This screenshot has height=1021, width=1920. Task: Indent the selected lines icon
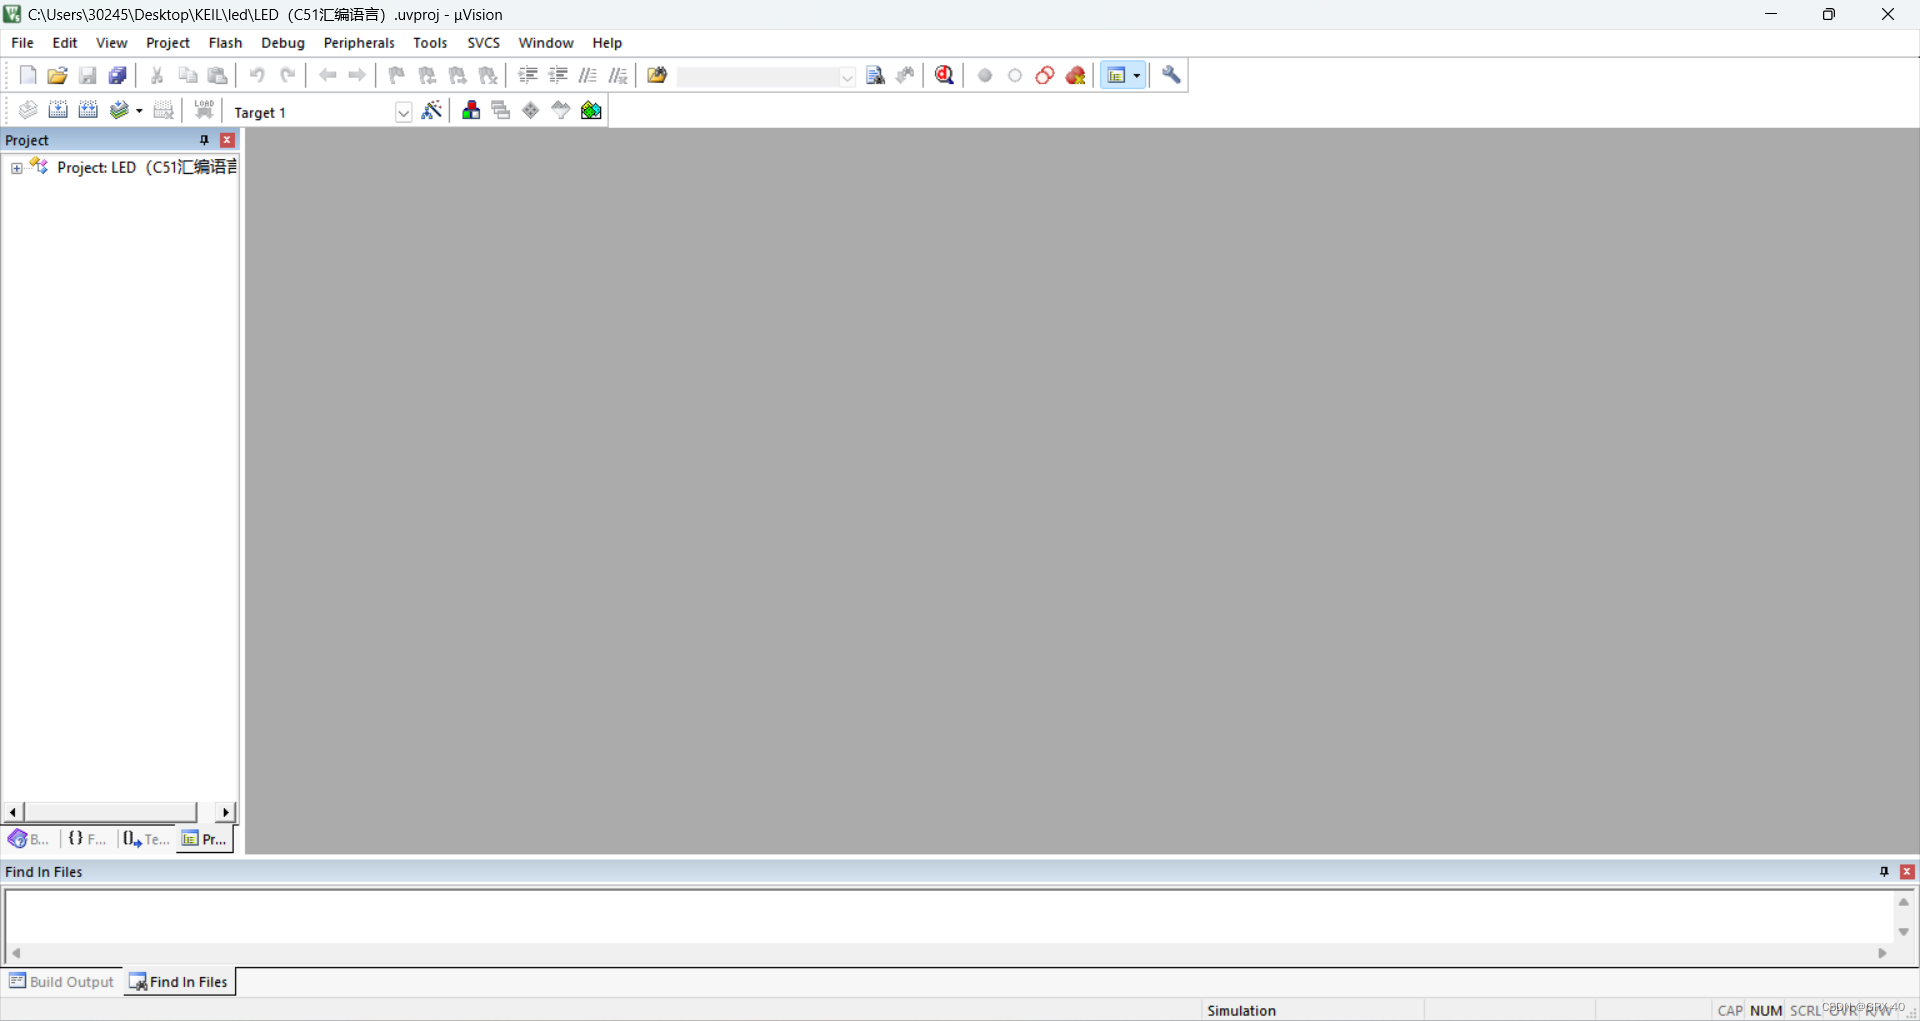pyautogui.click(x=528, y=75)
